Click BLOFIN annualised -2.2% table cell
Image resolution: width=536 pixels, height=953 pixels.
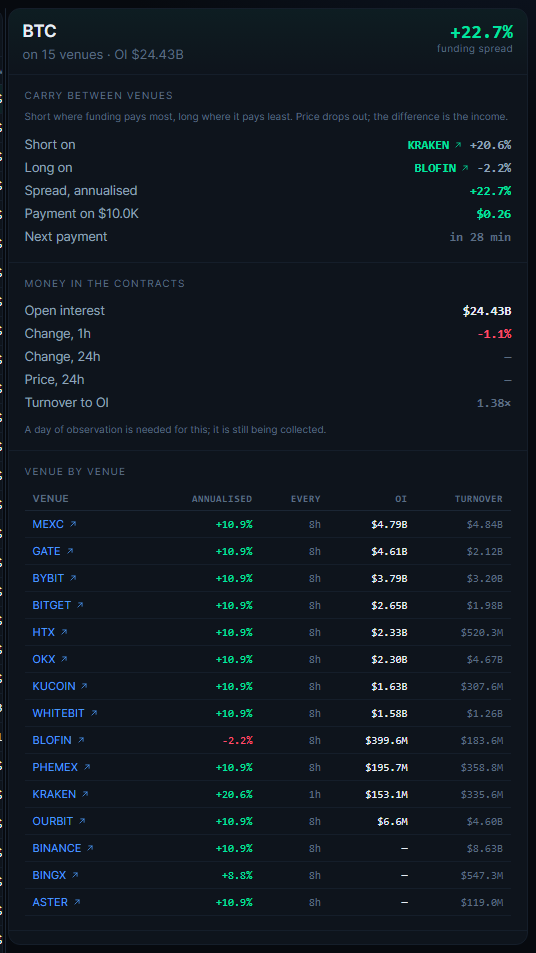237,740
